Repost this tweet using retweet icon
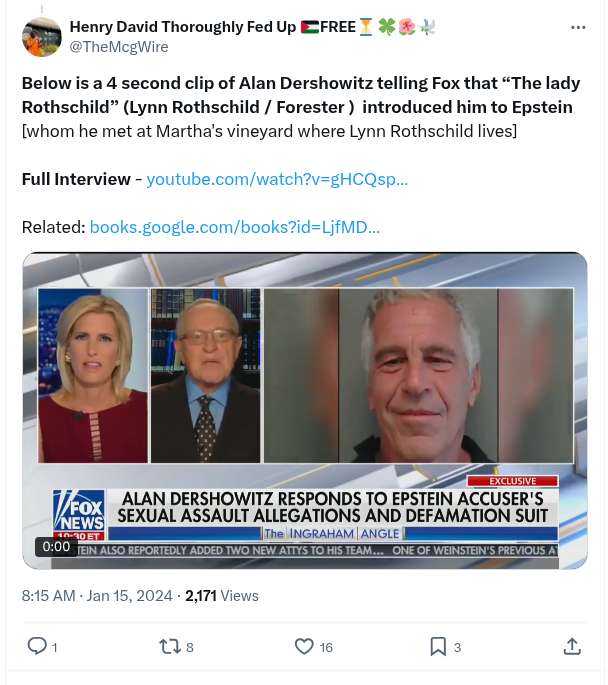608x685 pixels. click(x=170, y=647)
